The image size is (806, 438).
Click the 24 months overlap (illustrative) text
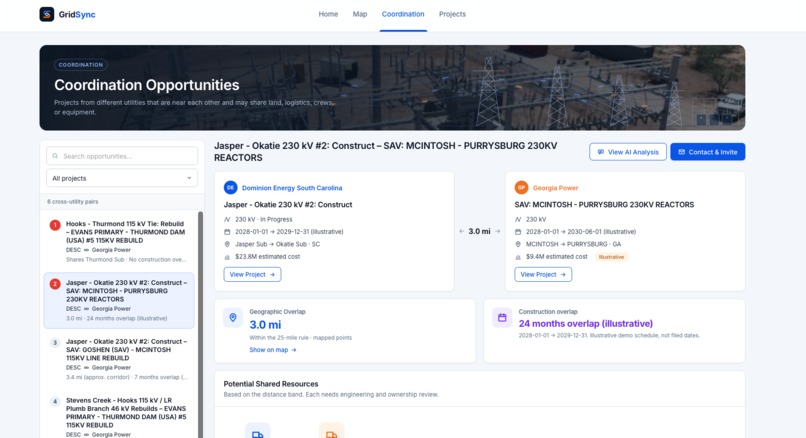585,323
